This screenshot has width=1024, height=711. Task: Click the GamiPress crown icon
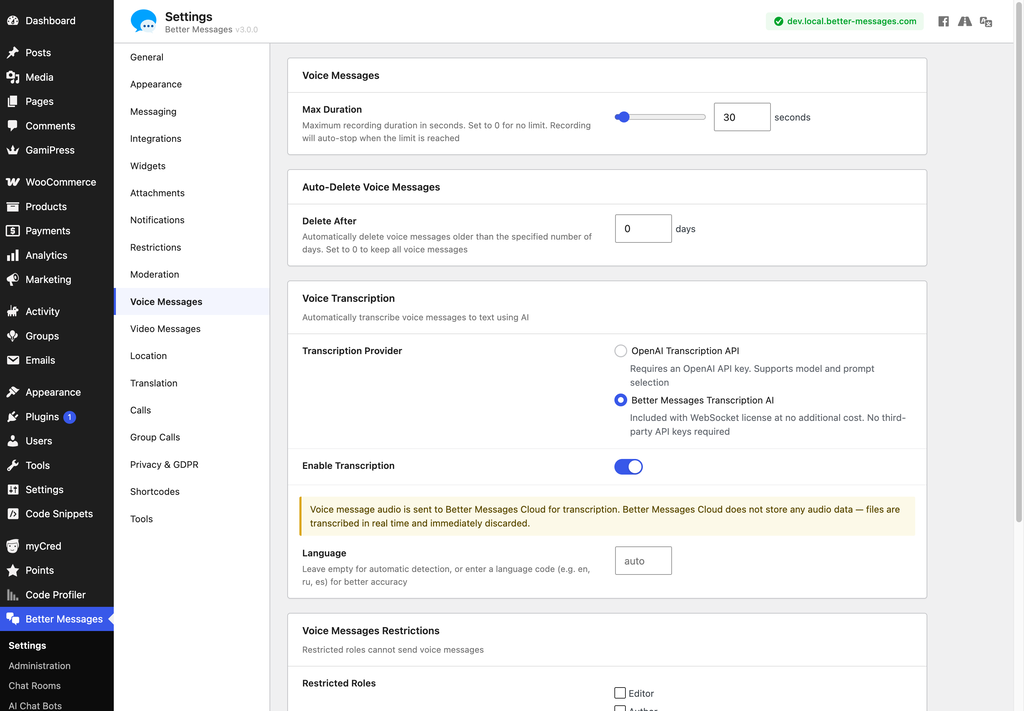(x=12, y=150)
